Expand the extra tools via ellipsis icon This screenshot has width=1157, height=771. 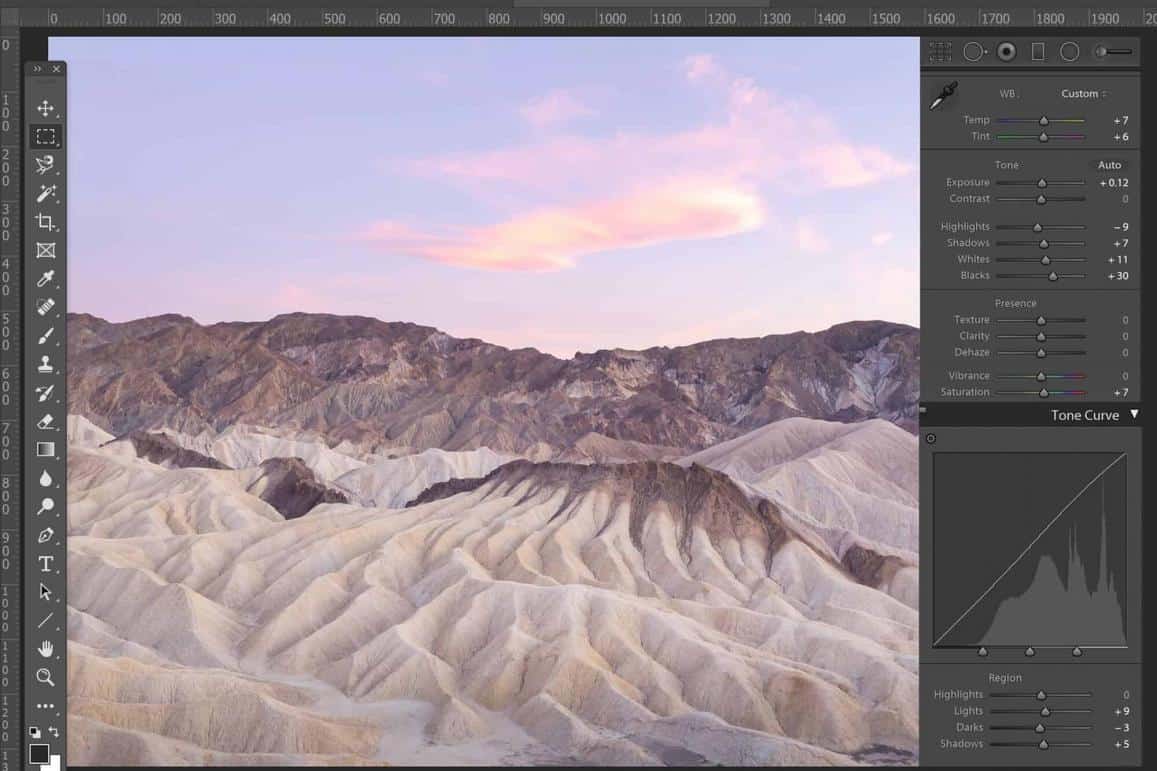pos(46,705)
